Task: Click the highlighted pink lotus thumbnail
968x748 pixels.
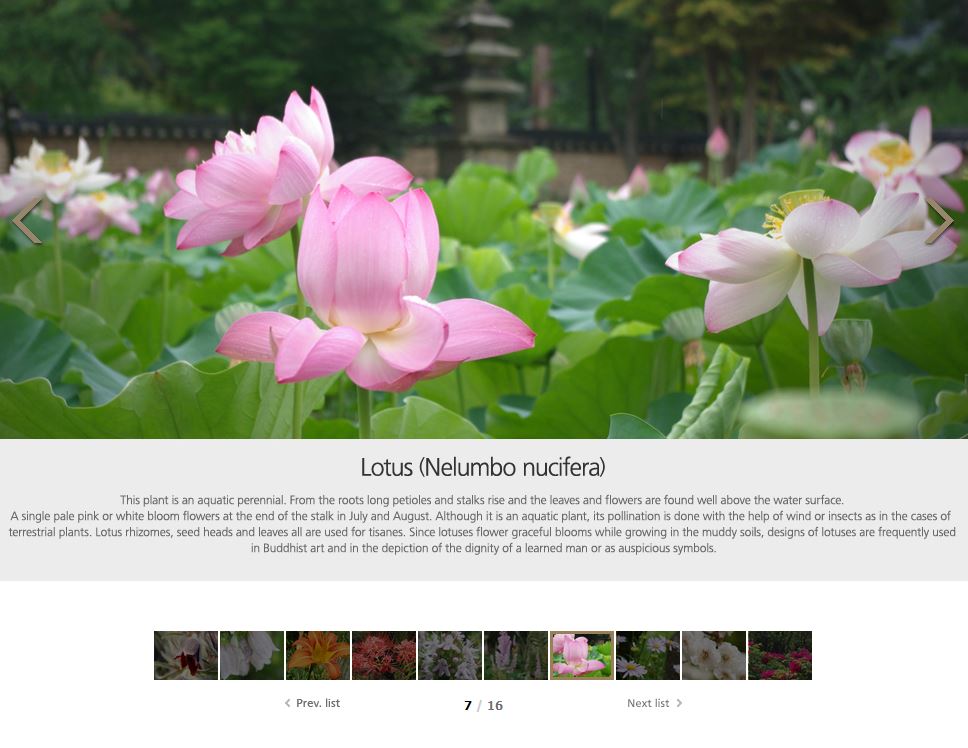Action: (582, 655)
